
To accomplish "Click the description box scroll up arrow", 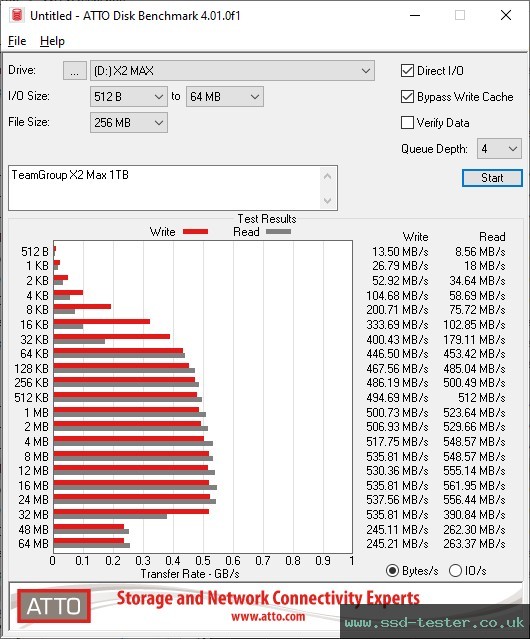I will pos(328,176).
